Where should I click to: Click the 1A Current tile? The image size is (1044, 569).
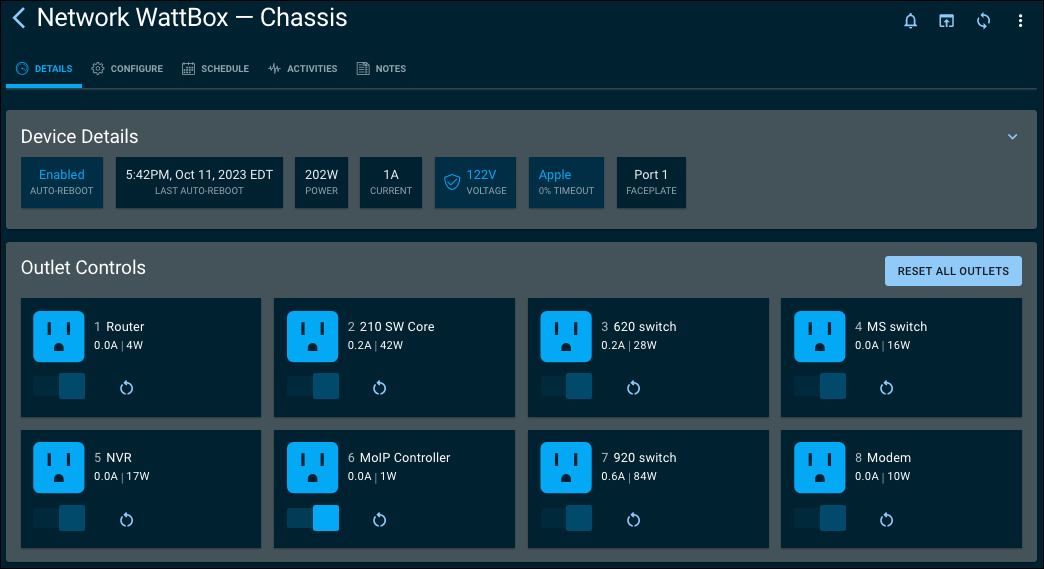point(391,182)
